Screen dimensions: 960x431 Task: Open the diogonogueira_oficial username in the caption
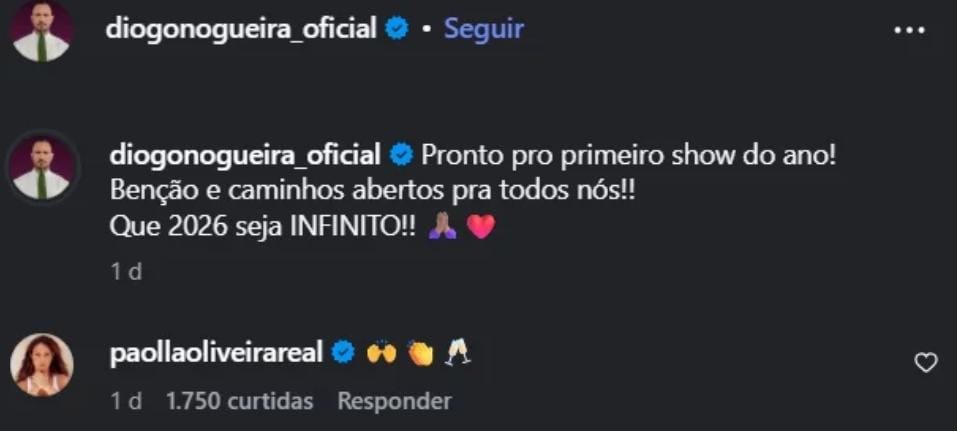pos(245,156)
